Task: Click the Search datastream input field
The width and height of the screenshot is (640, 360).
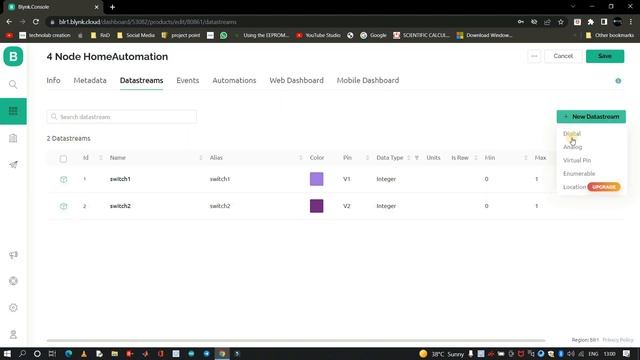Action: pyautogui.click(x=122, y=117)
